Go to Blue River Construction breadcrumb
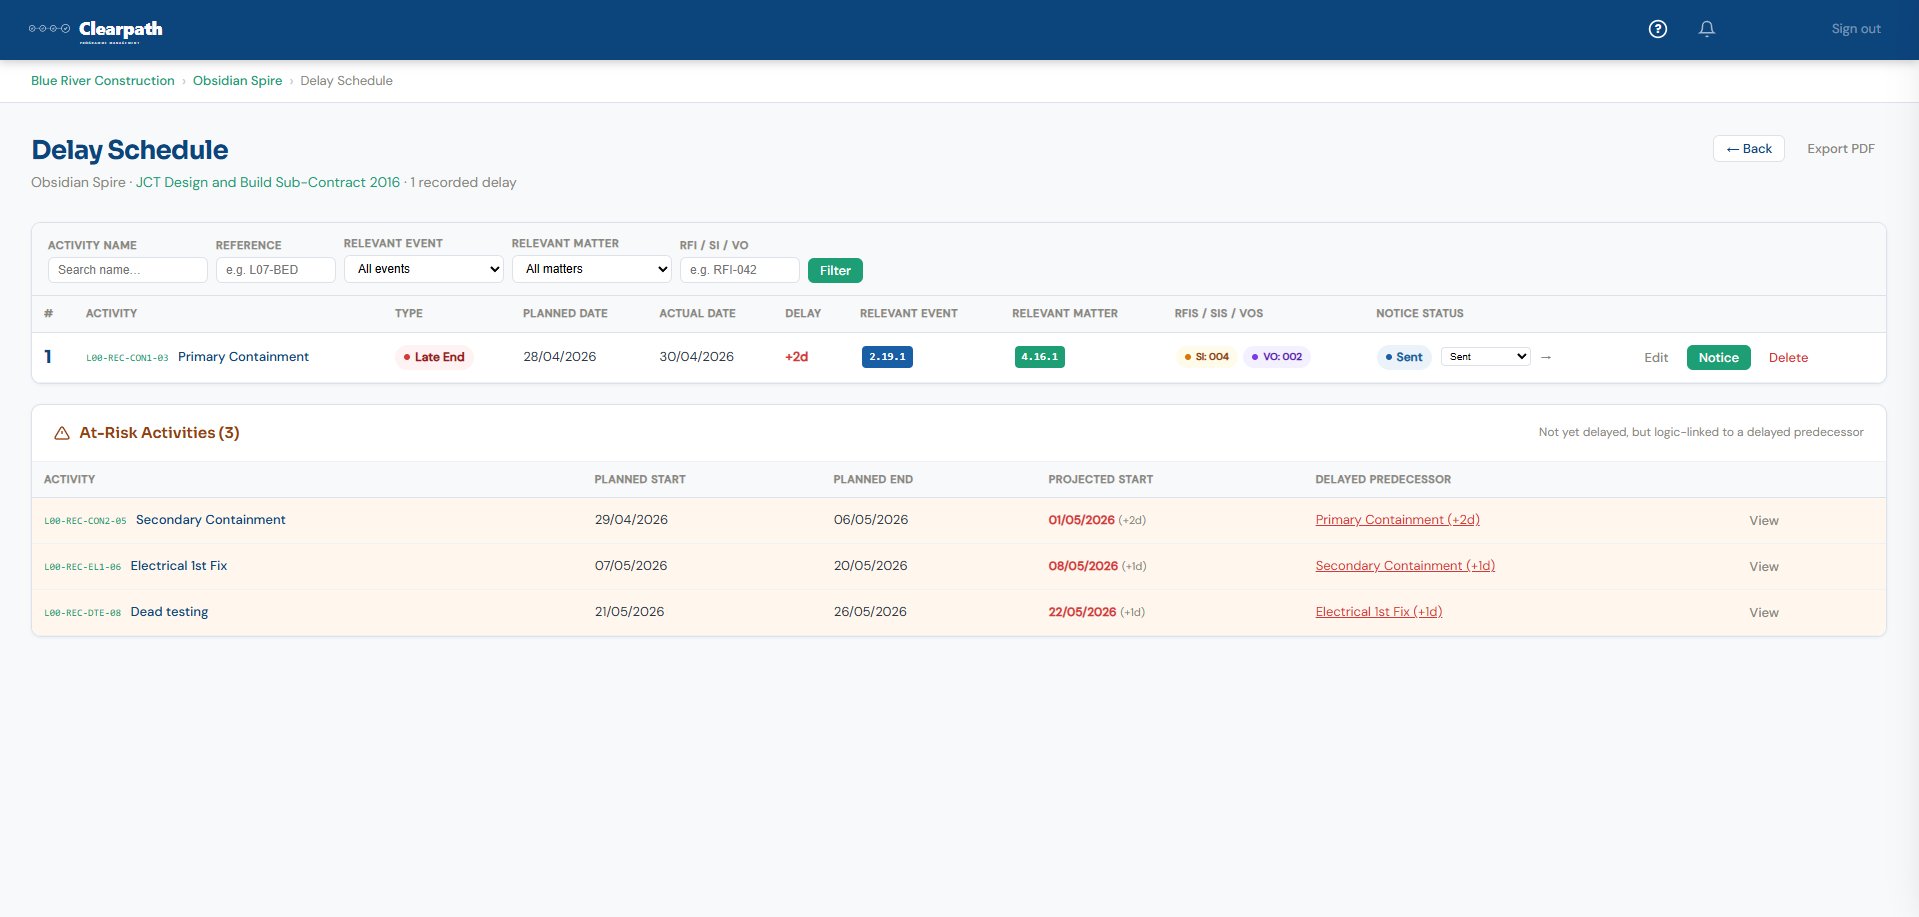 tap(103, 81)
